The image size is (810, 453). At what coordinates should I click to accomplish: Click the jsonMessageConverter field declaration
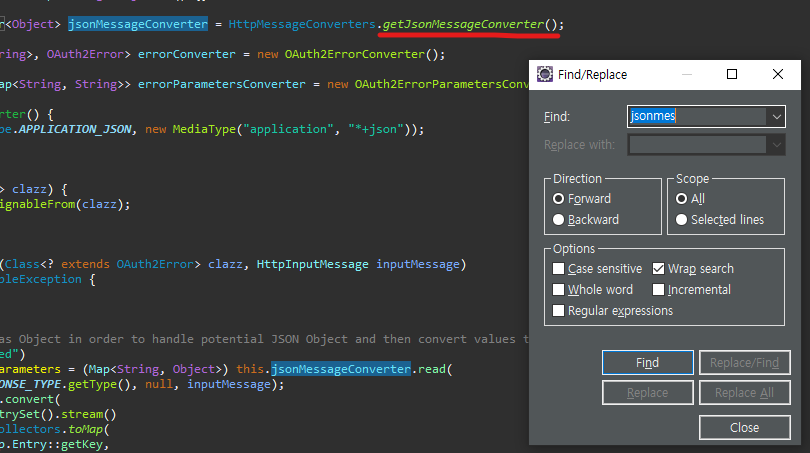click(x=138, y=24)
